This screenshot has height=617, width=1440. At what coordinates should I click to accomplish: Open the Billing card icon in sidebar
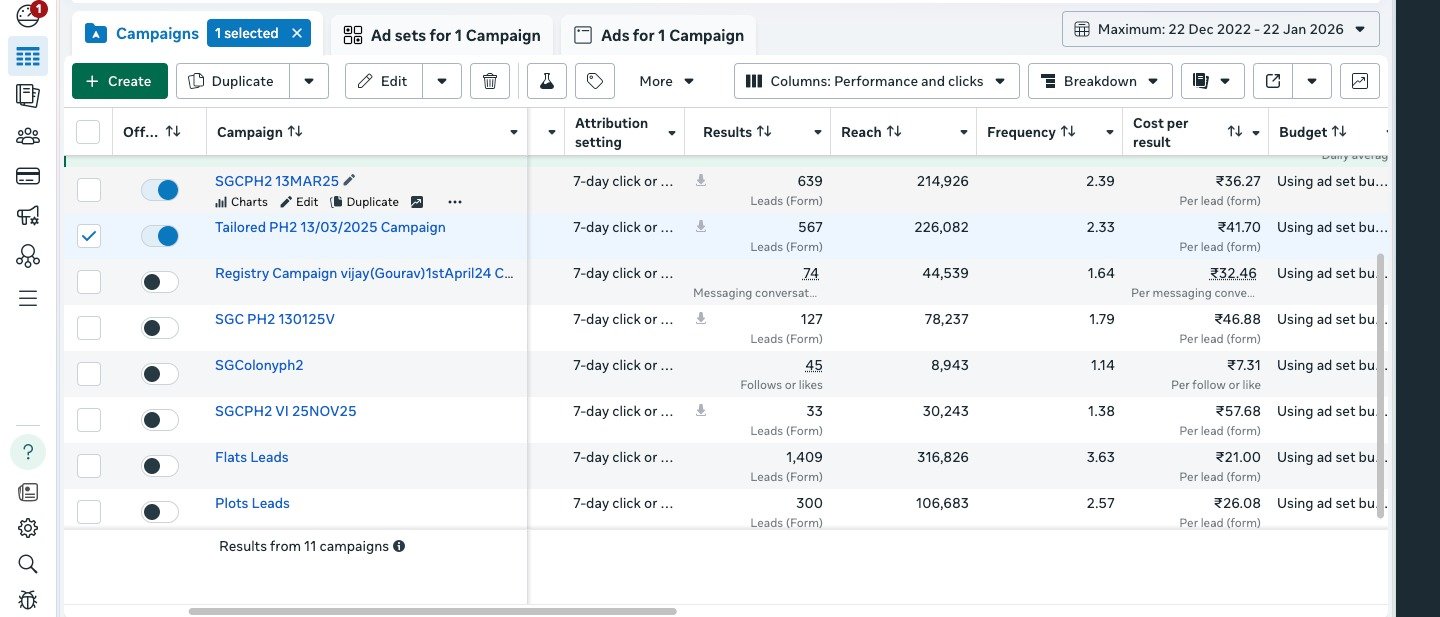click(x=28, y=177)
